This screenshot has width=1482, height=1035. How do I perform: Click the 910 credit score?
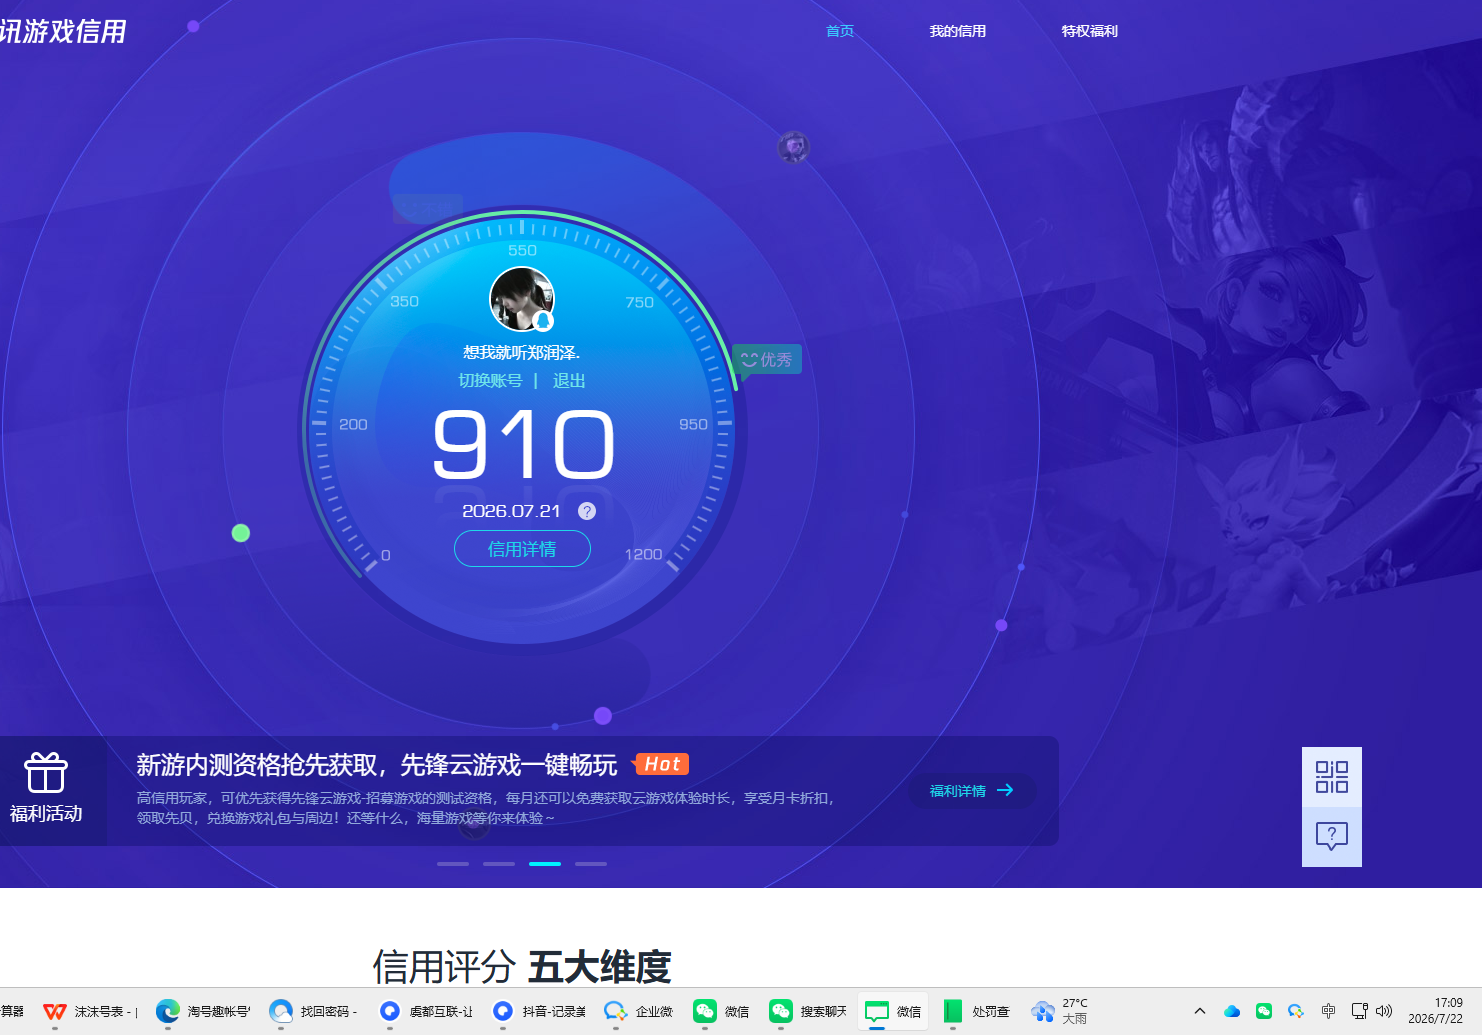tap(523, 445)
